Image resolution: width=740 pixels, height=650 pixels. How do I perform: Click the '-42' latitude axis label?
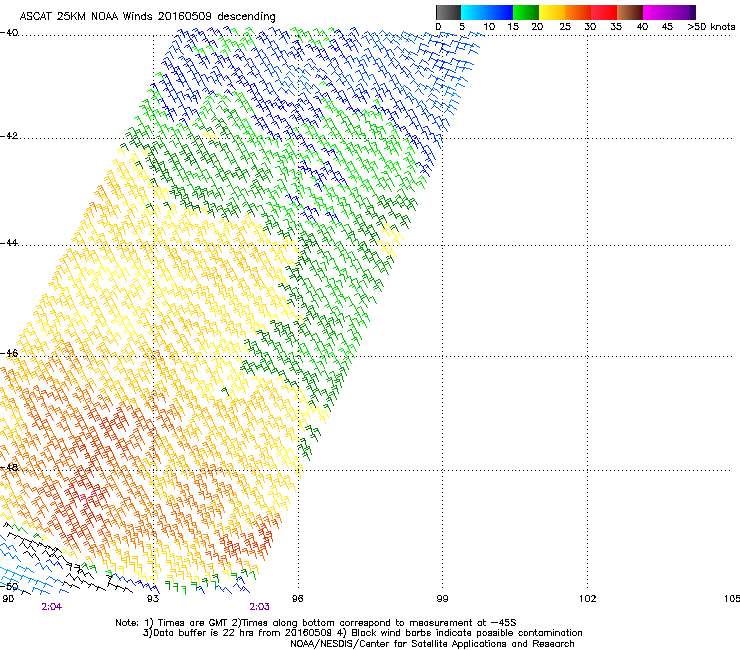(x=9, y=136)
